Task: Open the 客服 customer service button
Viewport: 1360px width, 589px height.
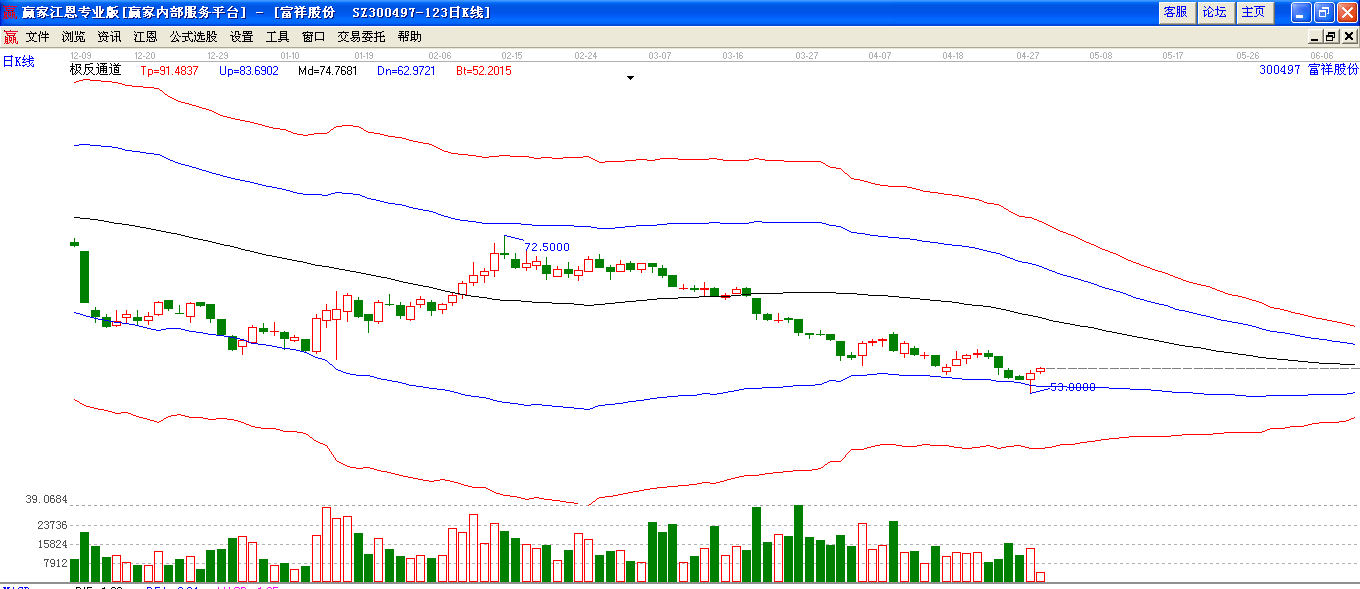Action: (x=1176, y=12)
